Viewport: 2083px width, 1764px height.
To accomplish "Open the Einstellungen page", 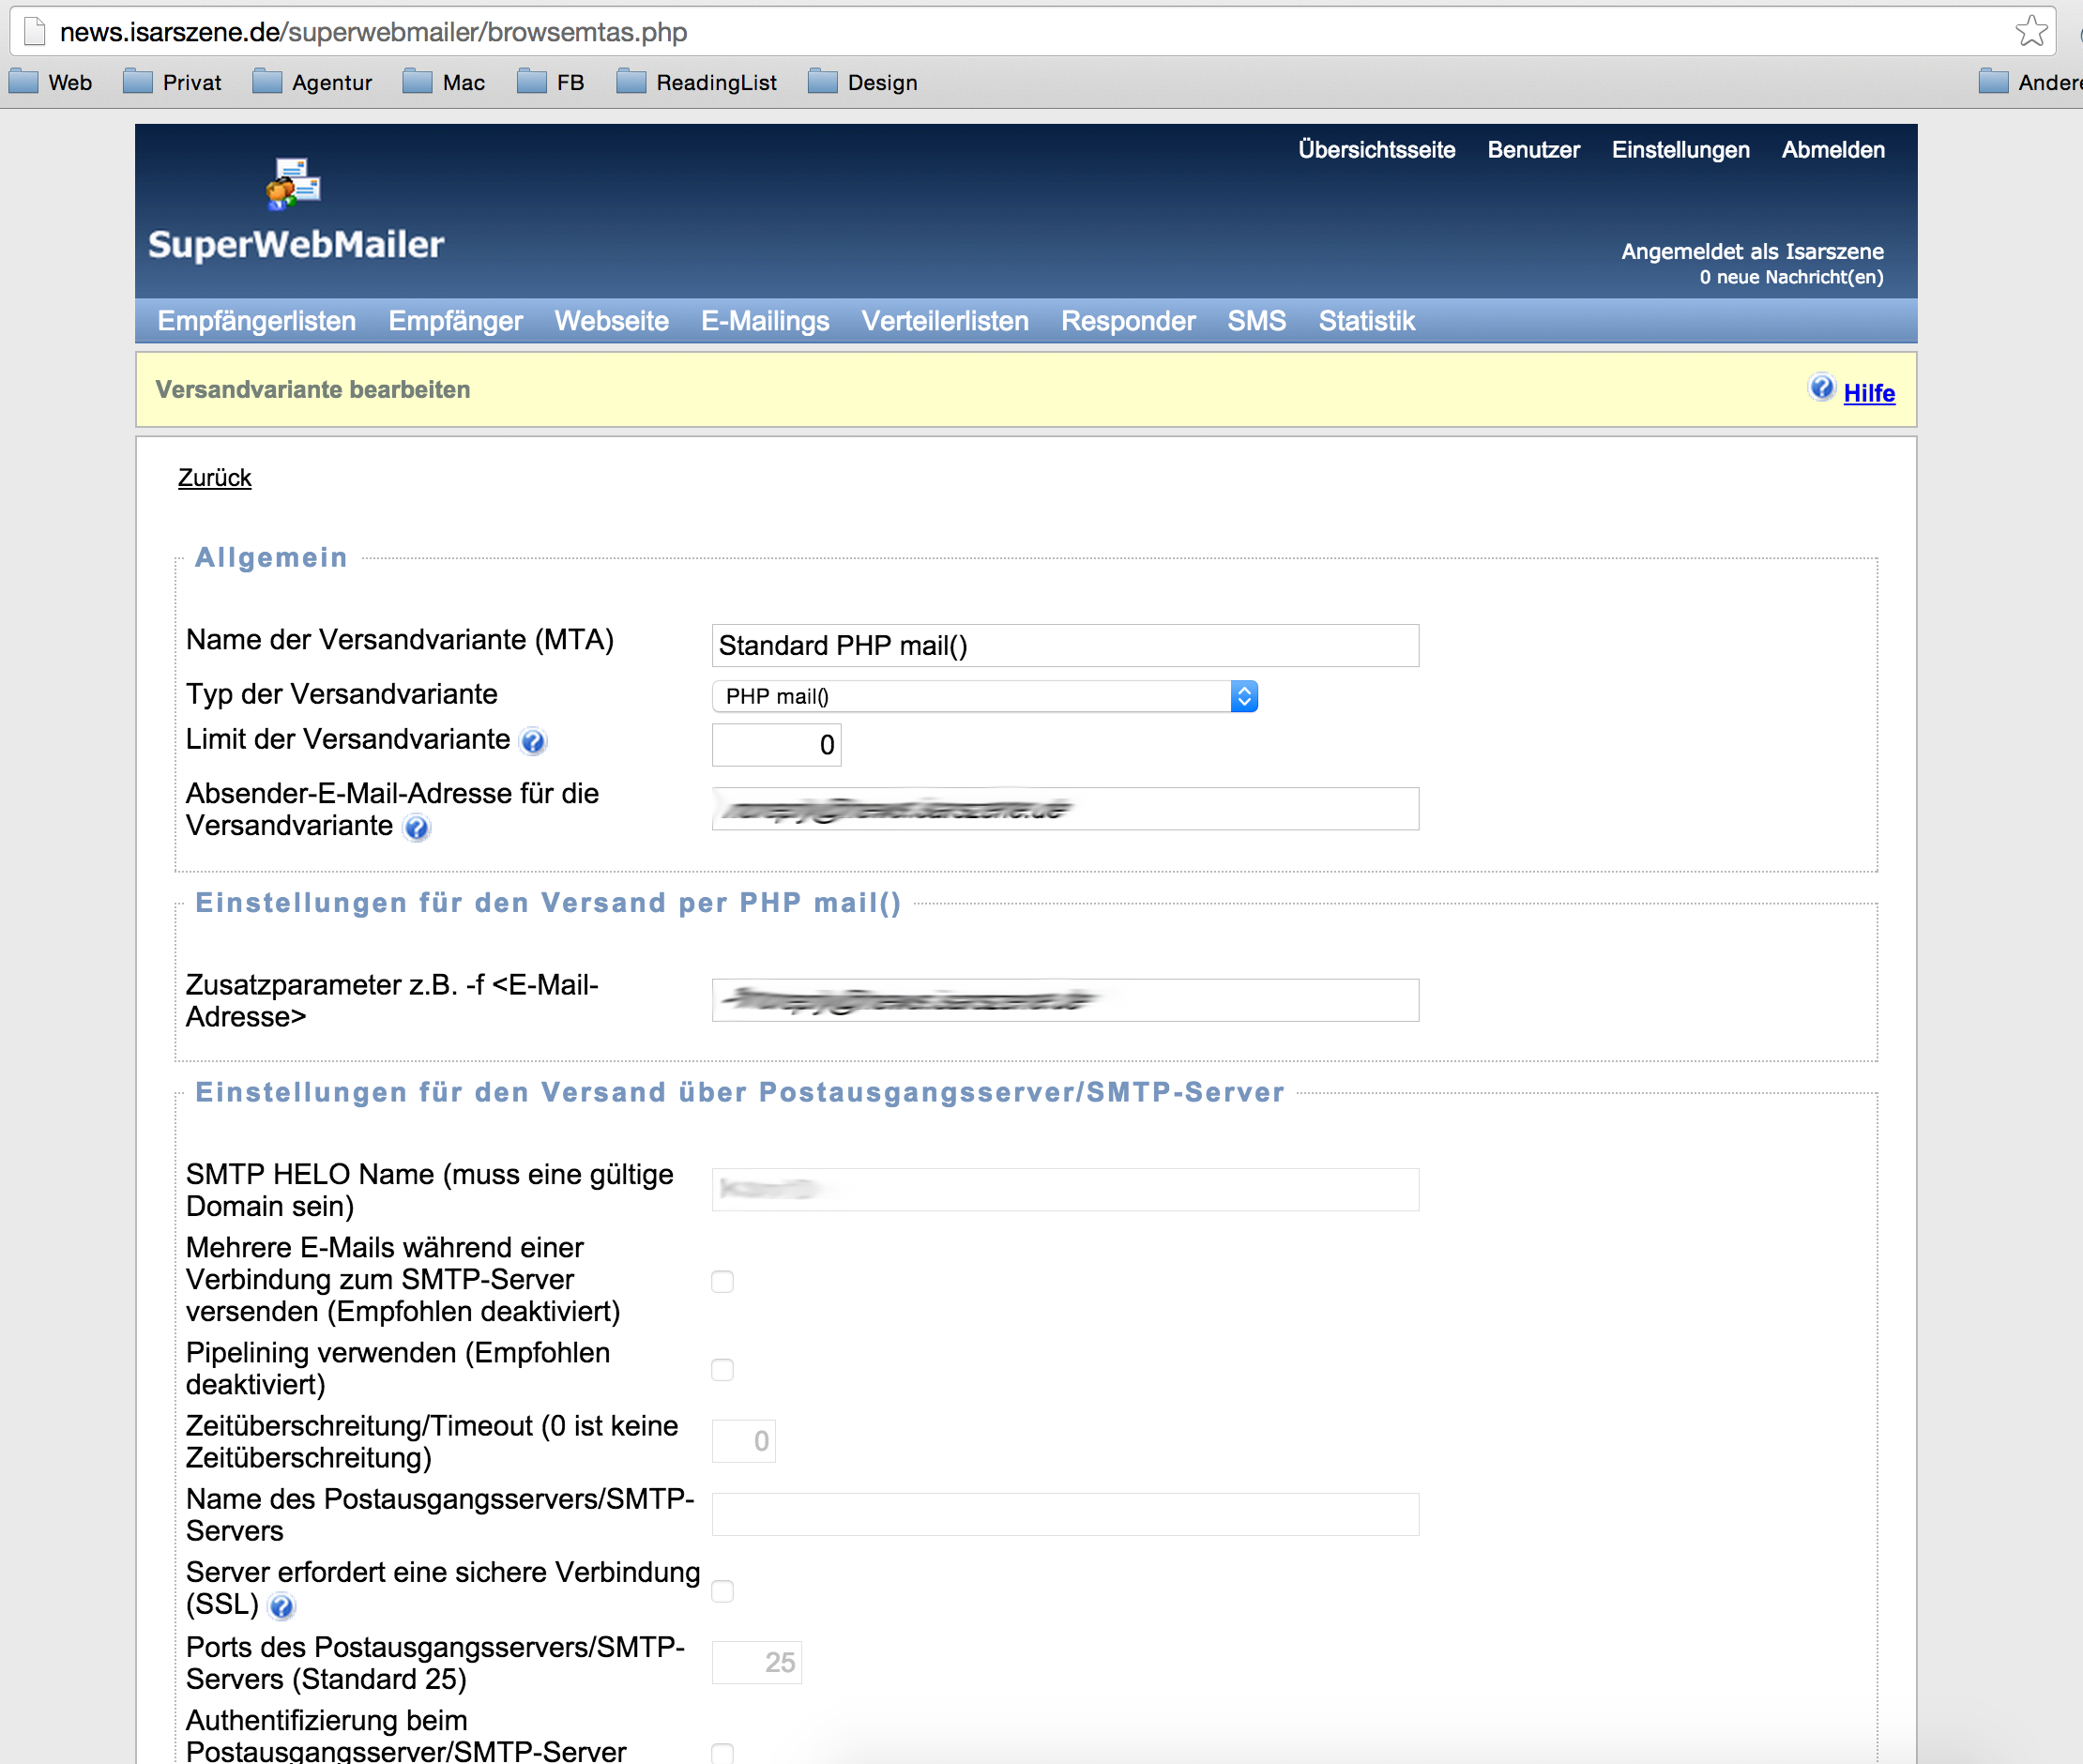I will pyautogui.click(x=1680, y=150).
